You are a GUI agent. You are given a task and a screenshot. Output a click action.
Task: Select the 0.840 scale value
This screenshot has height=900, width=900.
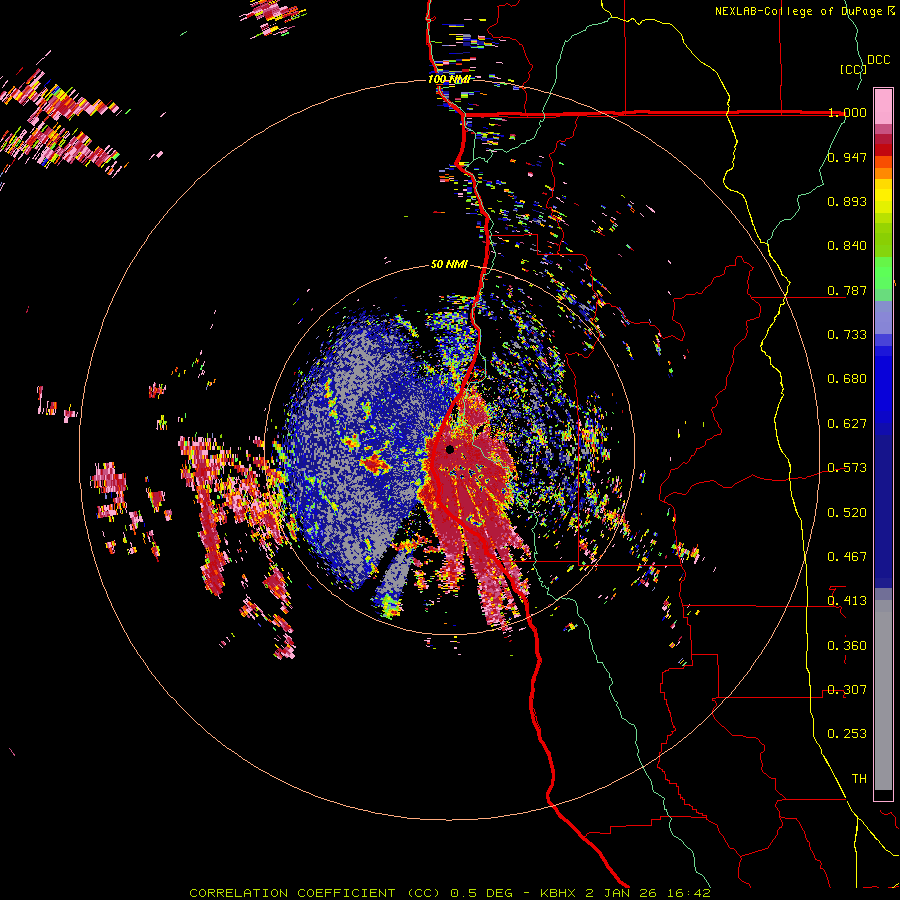pyautogui.click(x=847, y=246)
